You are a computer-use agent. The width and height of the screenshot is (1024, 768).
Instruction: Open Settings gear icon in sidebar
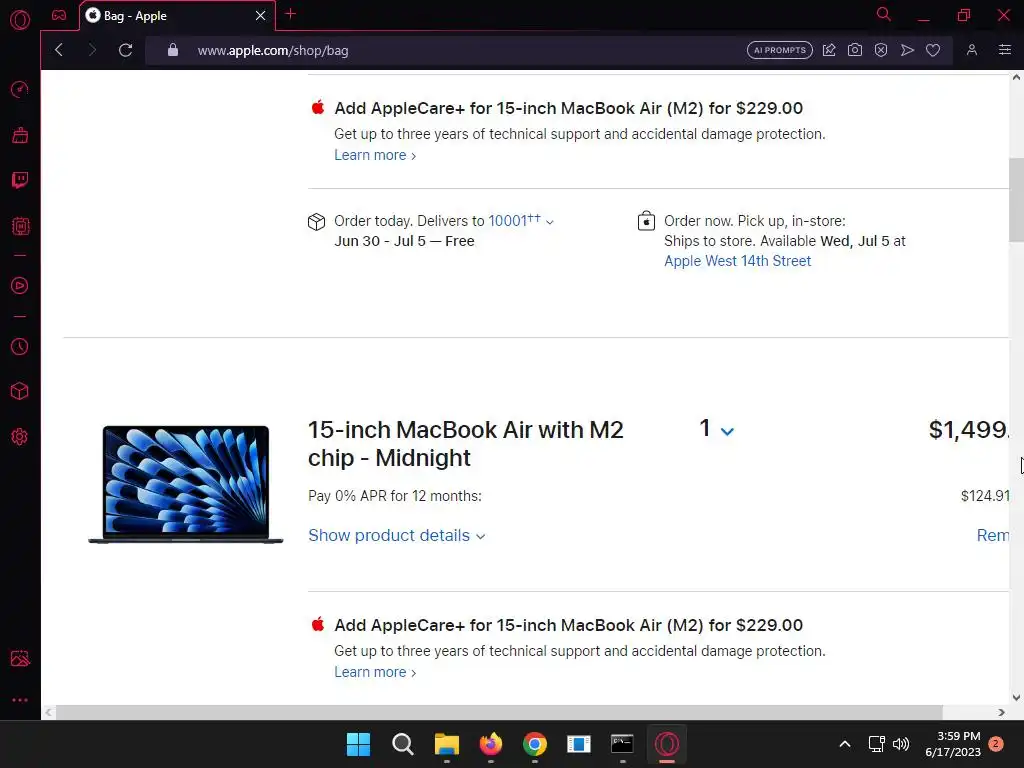pyautogui.click(x=20, y=437)
